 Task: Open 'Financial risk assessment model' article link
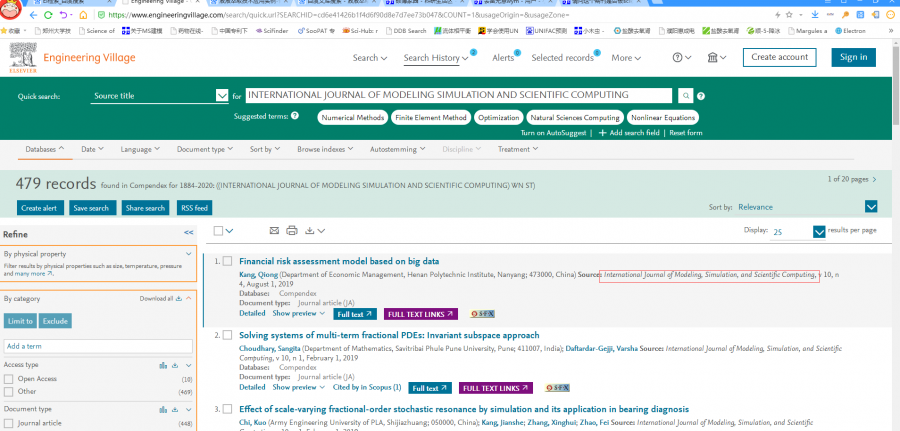click(x=338, y=261)
